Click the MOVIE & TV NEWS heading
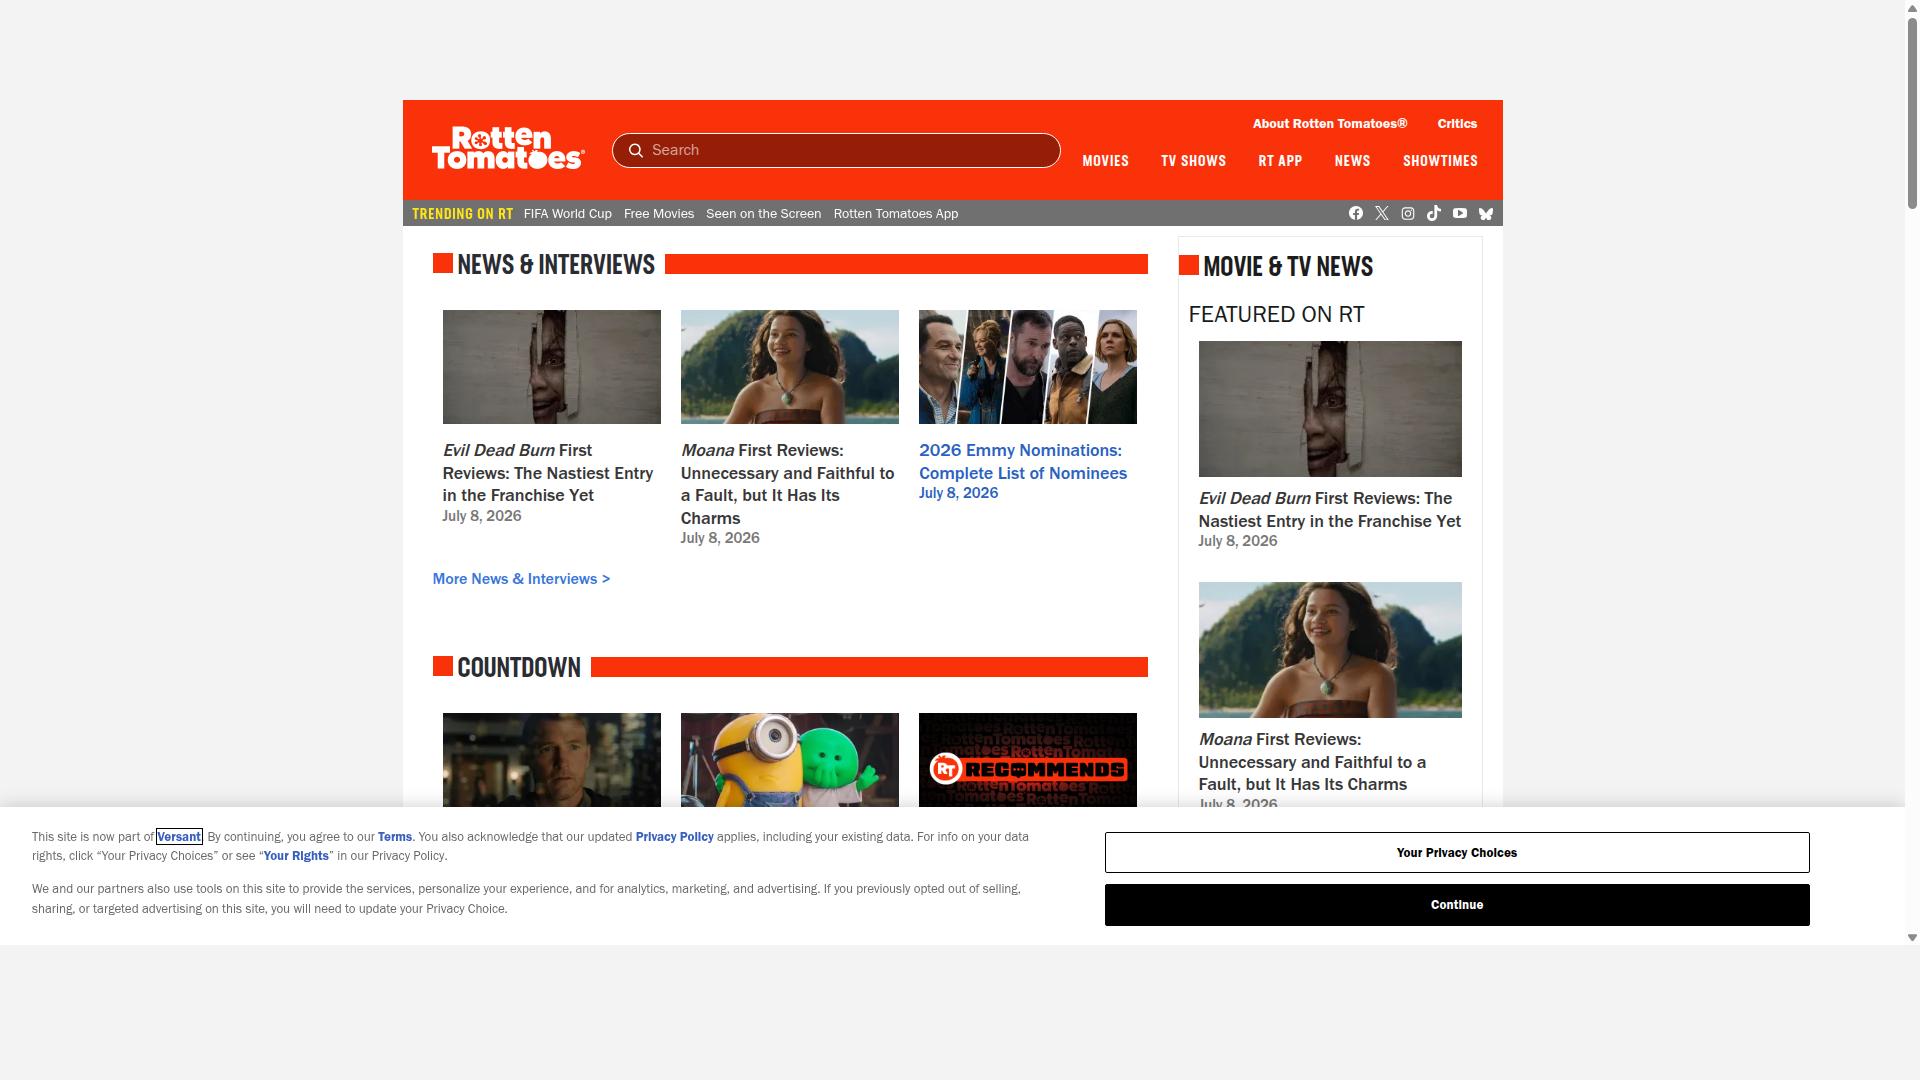 (1288, 266)
